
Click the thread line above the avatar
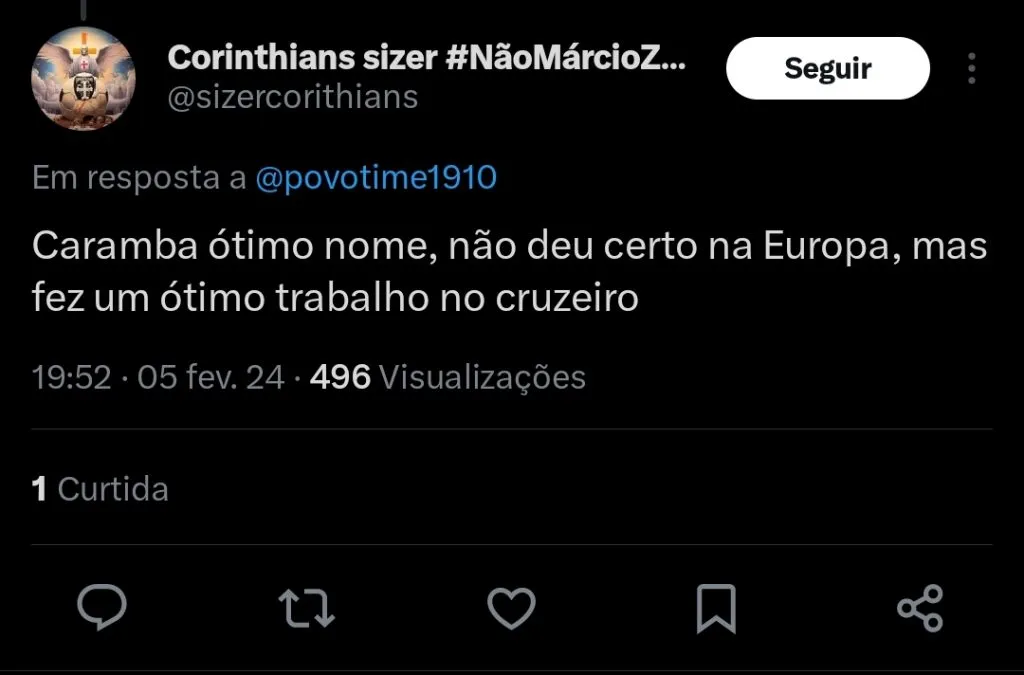click(x=83, y=8)
